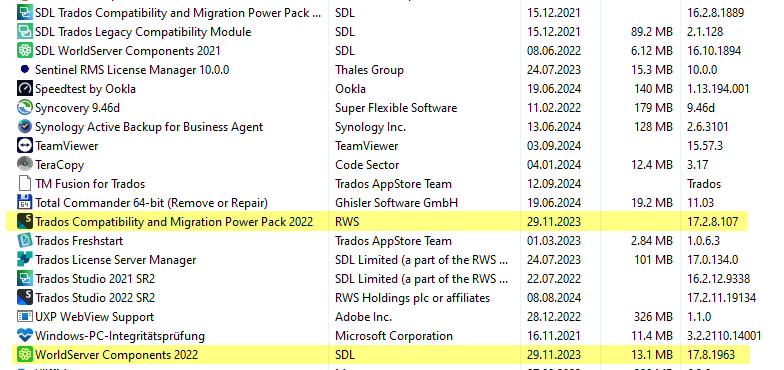Select Trados Studio 2022 SR2 name

click(95, 298)
